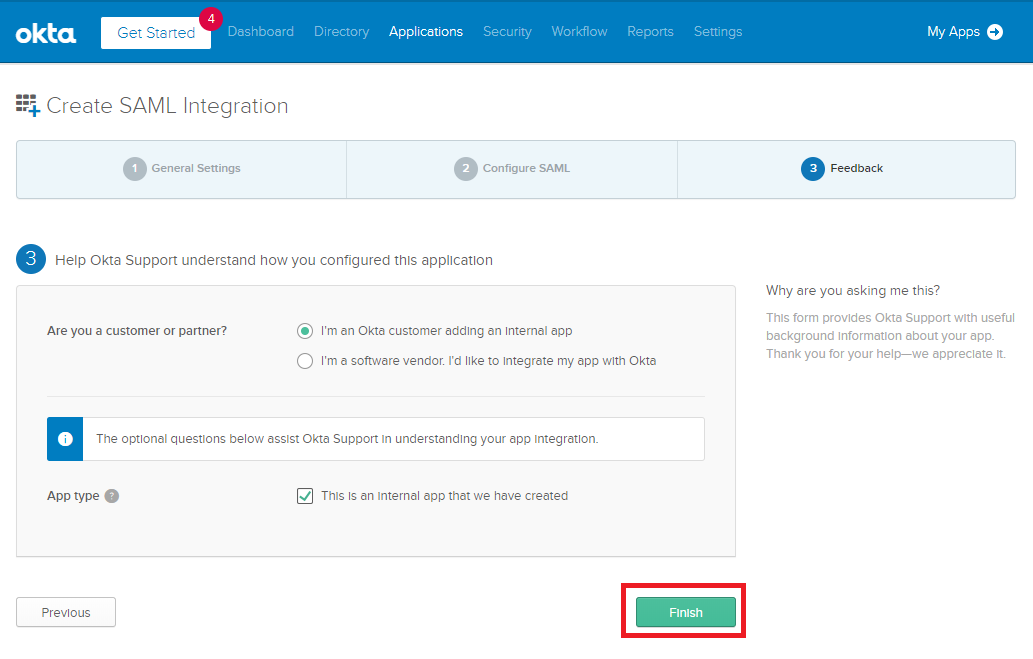The image size is (1033, 659).
Task: Open the Applications menu
Action: tap(426, 32)
